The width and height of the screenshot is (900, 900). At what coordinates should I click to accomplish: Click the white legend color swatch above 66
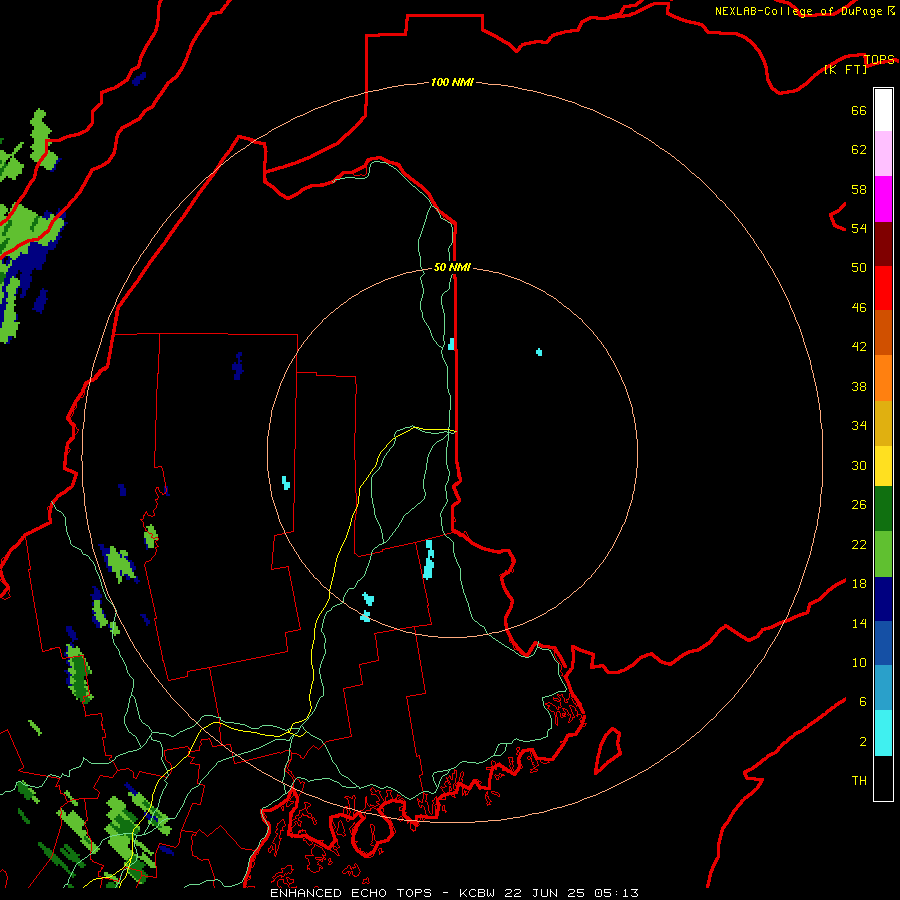[883, 110]
